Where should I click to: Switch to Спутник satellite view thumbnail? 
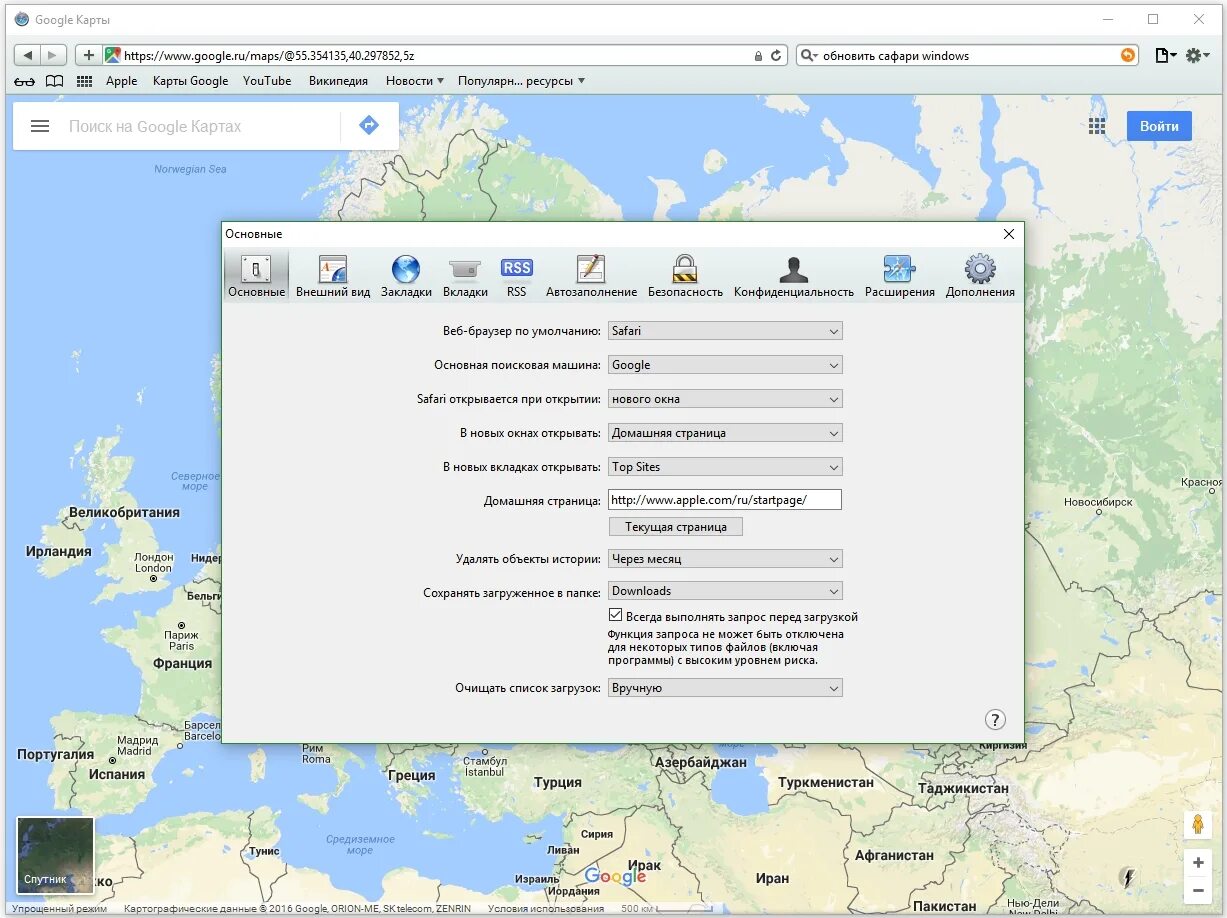pyautogui.click(x=55, y=855)
